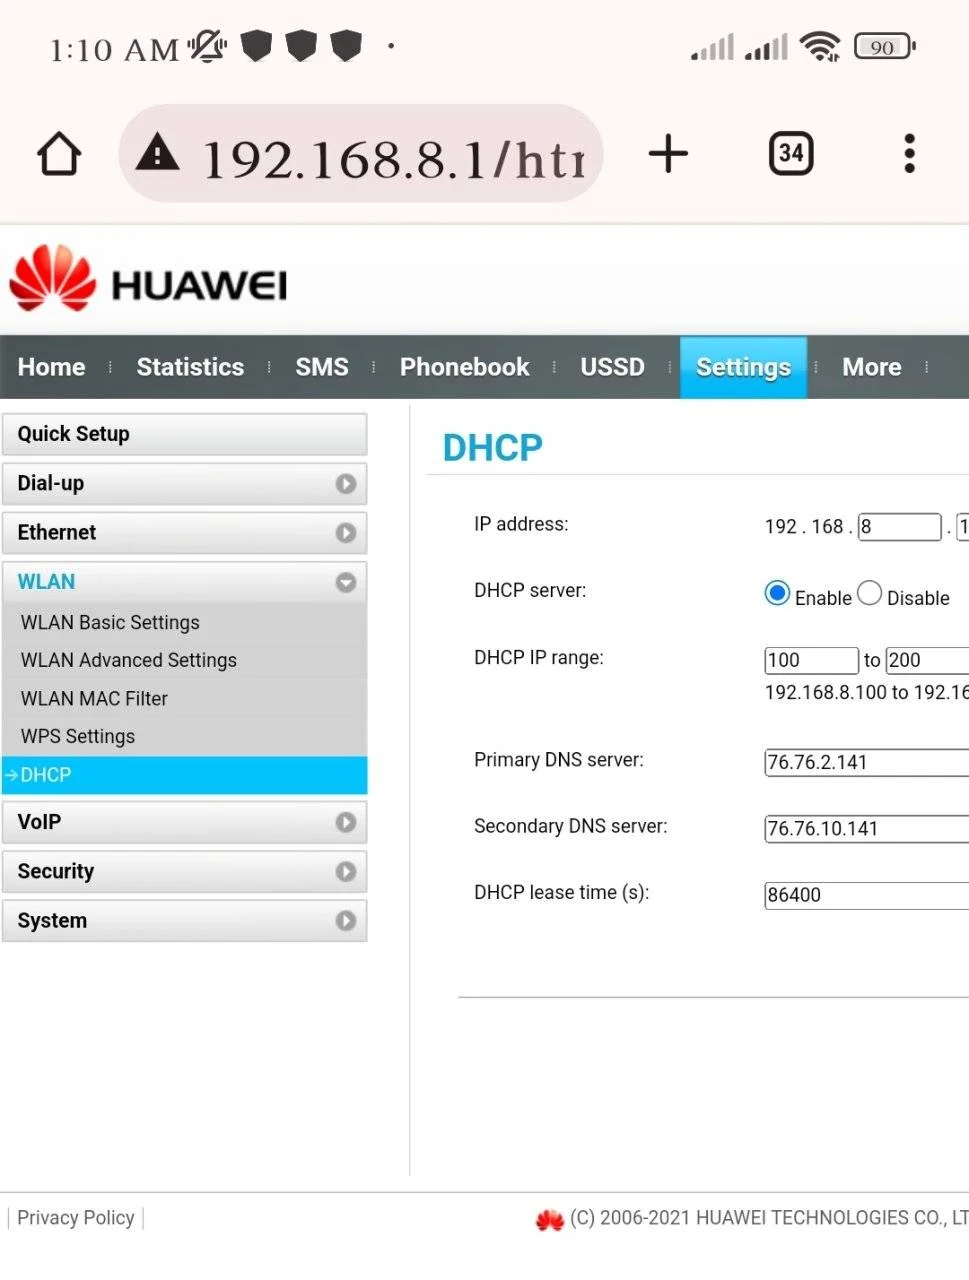This screenshot has width=969, height=1280.
Task: Edit the DHCP range end field 200
Action: (x=927, y=660)
